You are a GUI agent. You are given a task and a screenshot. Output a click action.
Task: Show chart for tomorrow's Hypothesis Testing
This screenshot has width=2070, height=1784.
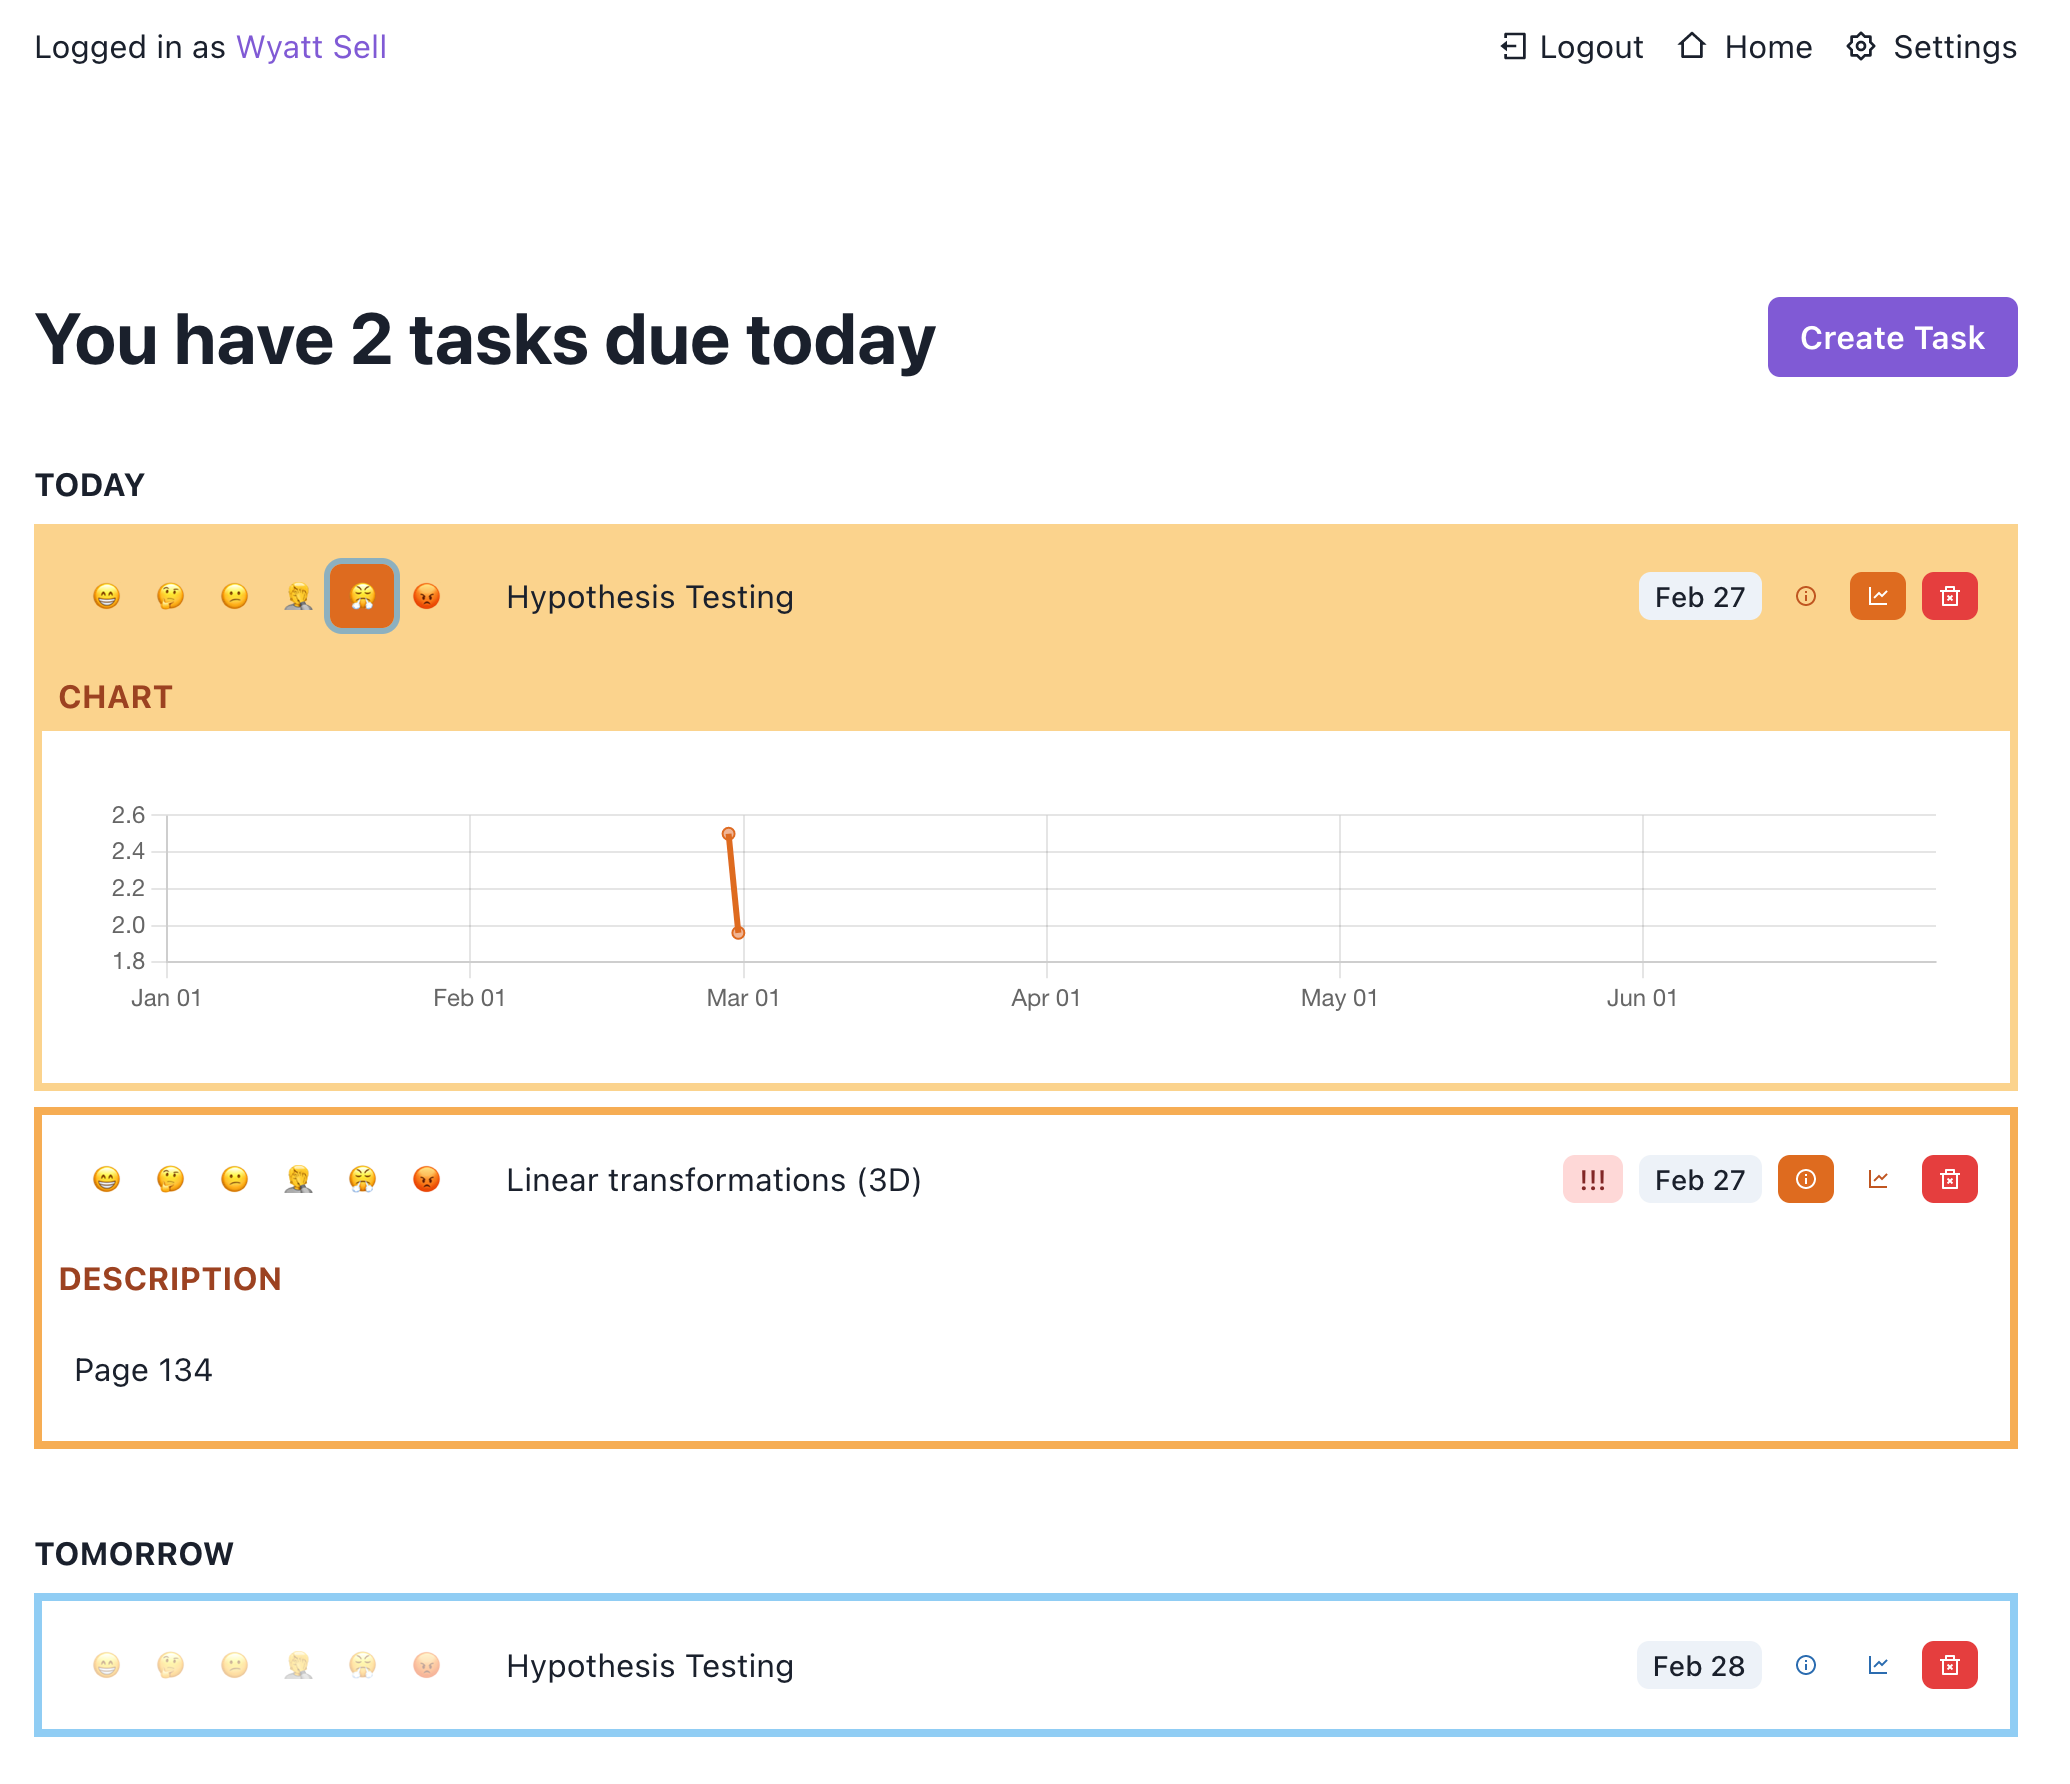coord(1877,1666)
